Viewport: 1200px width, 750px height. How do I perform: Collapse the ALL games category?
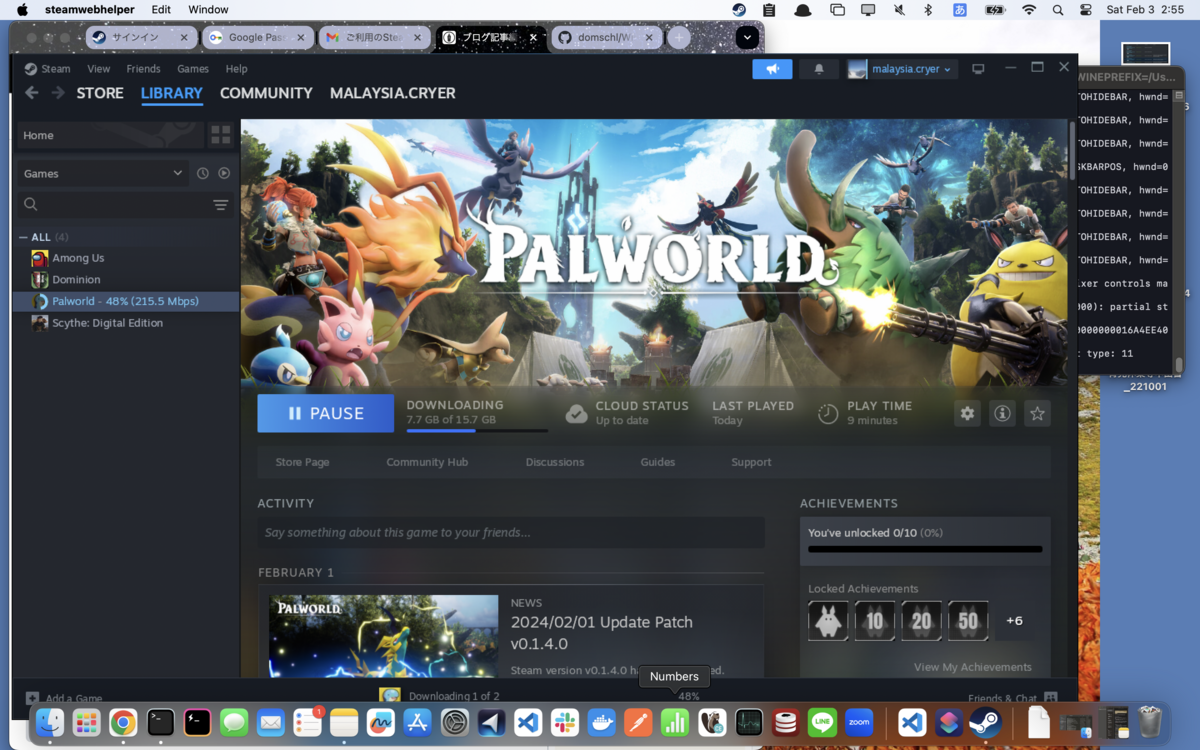click(23, 237)
